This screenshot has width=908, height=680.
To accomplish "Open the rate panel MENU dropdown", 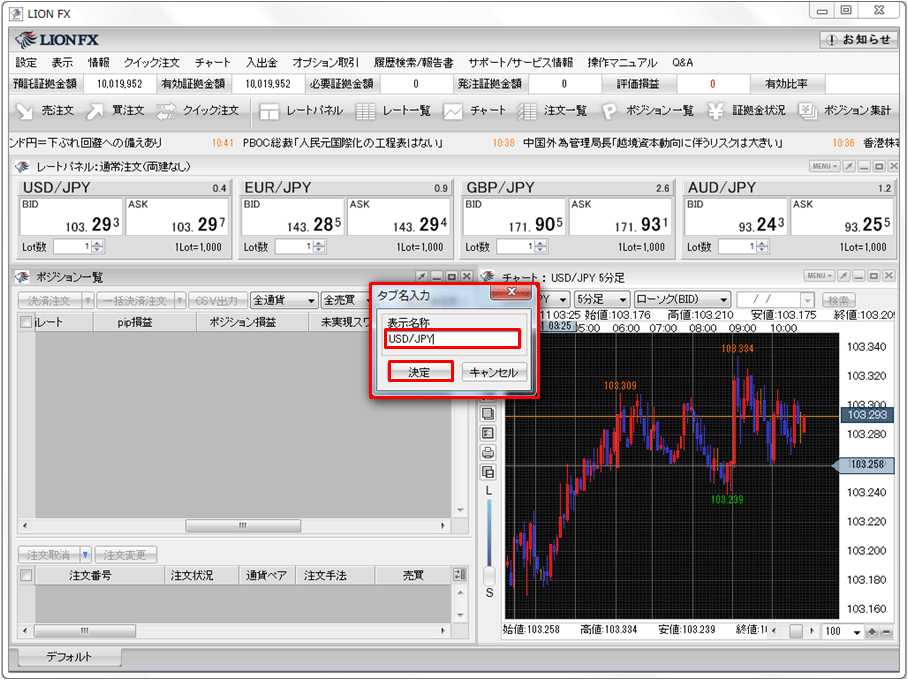I will click(824, 167).
